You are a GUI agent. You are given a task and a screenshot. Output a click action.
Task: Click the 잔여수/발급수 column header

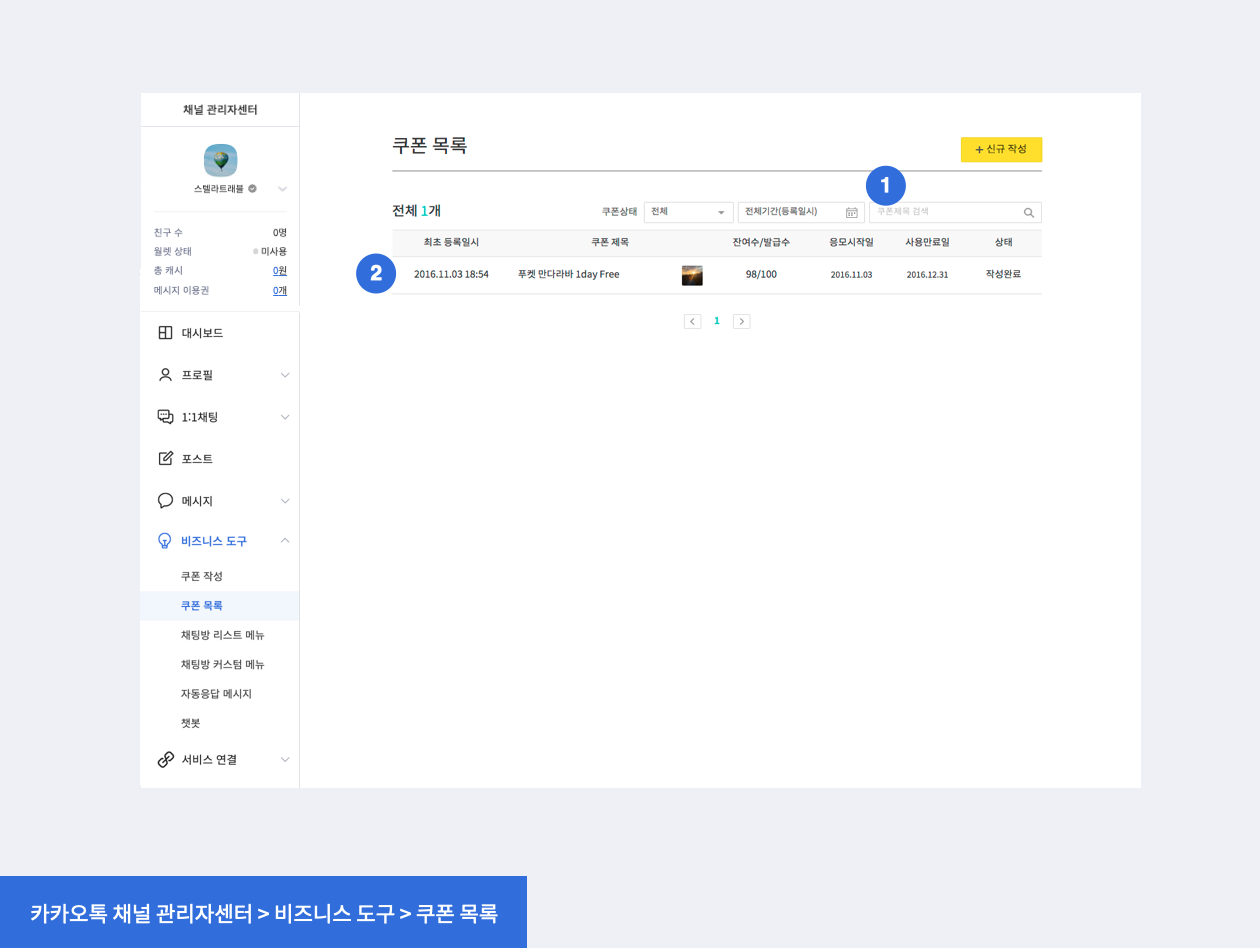(761, 242)
